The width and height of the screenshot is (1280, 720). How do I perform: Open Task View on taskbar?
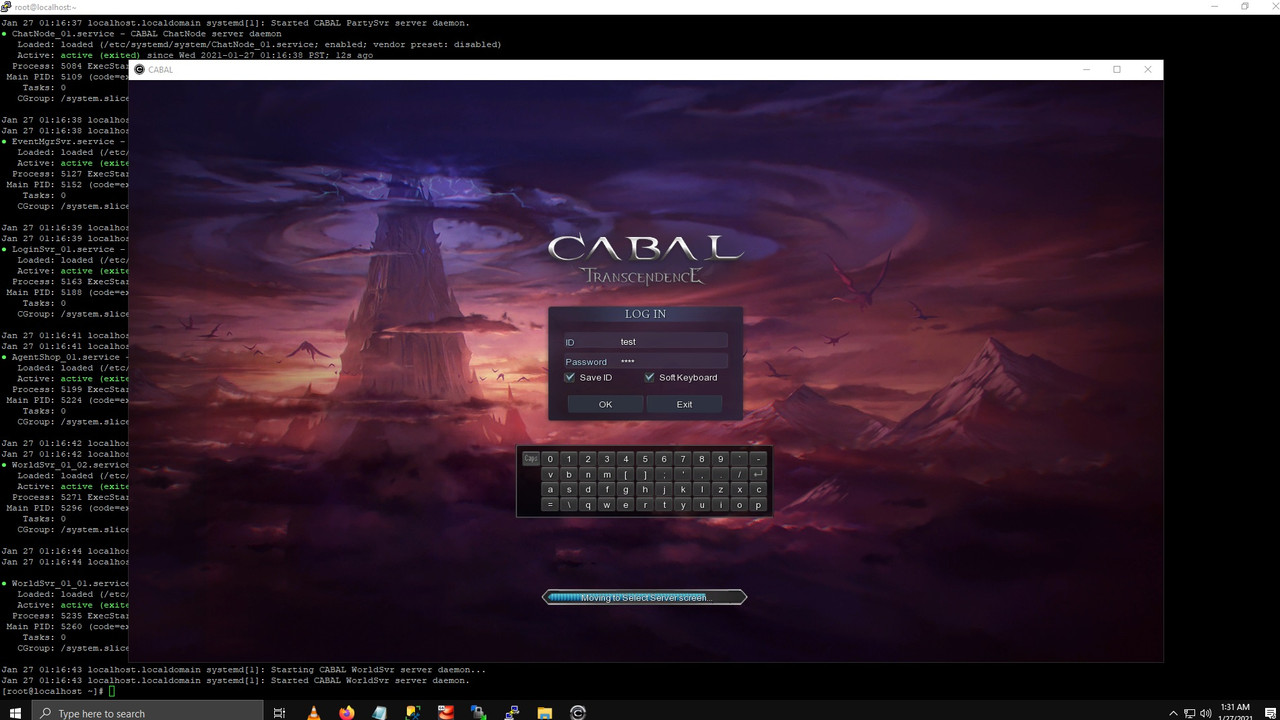279,712
